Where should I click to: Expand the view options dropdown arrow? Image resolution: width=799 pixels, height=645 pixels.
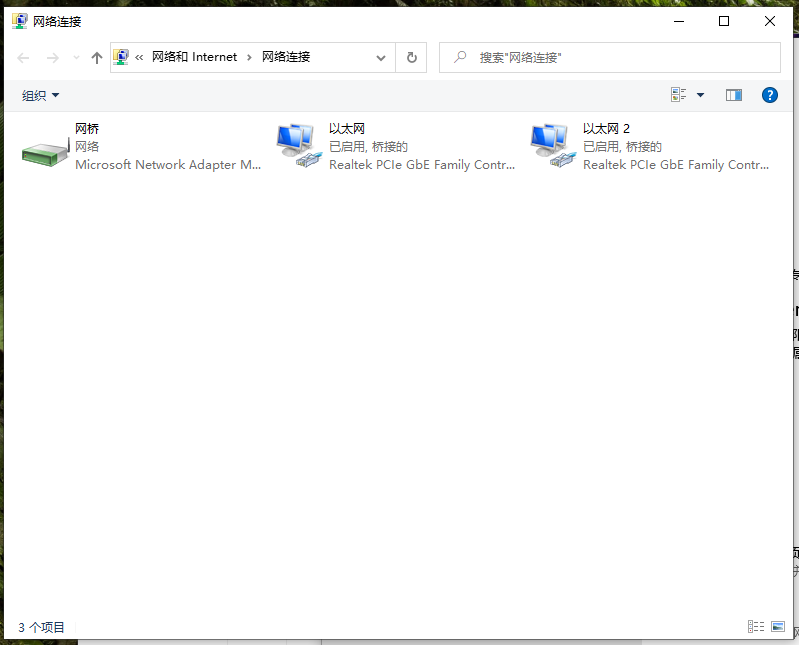pyautogui.click(x=700, y=95)
